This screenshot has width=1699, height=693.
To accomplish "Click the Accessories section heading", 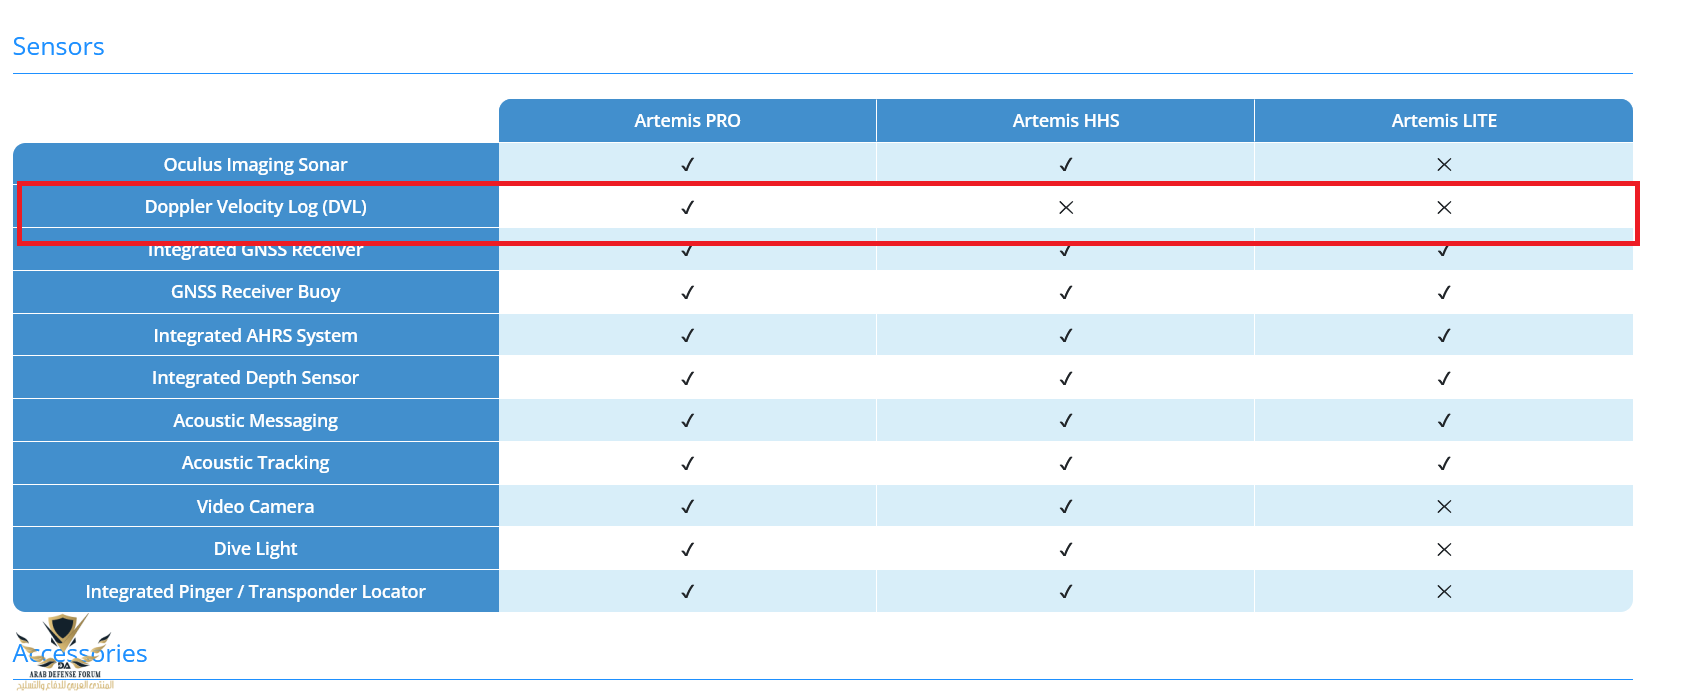I will pos(80,654).
